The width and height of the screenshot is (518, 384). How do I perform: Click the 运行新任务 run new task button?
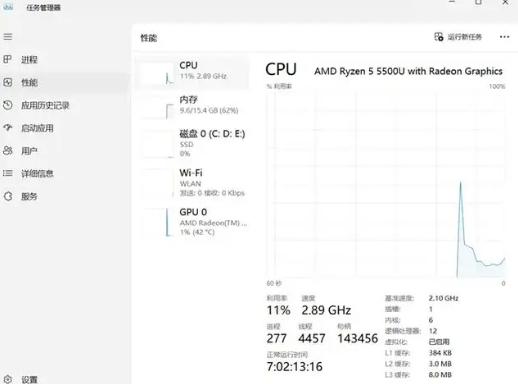(458, 37)
